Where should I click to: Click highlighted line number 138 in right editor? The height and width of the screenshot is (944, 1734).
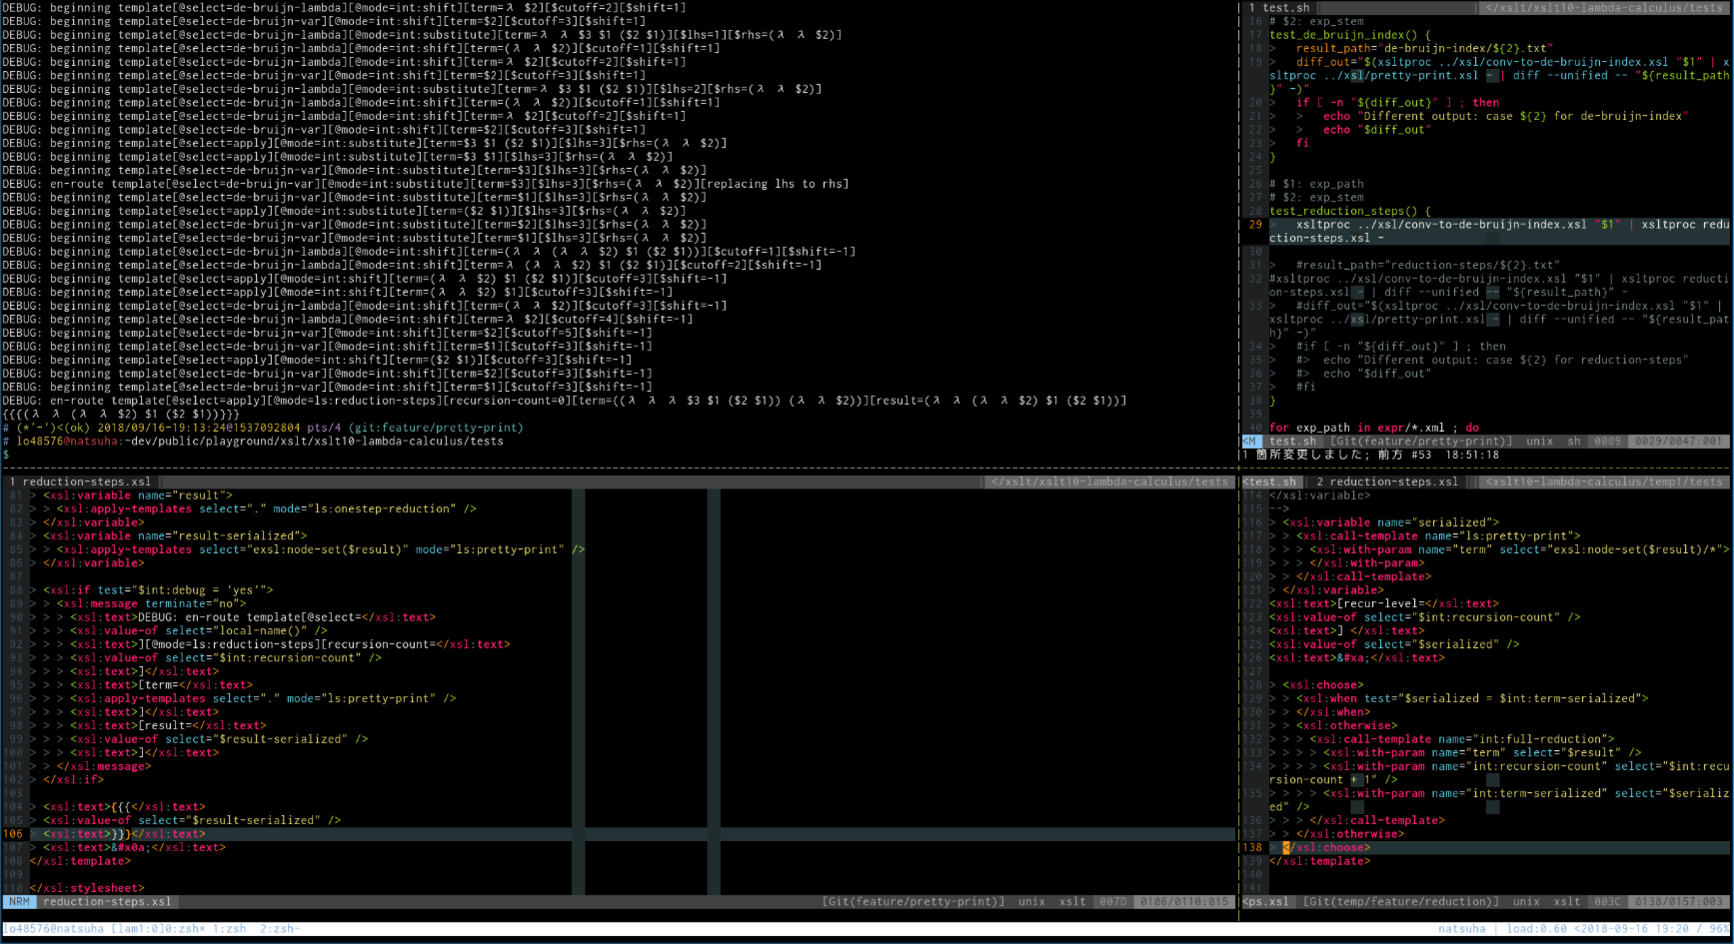(1252, 848)
